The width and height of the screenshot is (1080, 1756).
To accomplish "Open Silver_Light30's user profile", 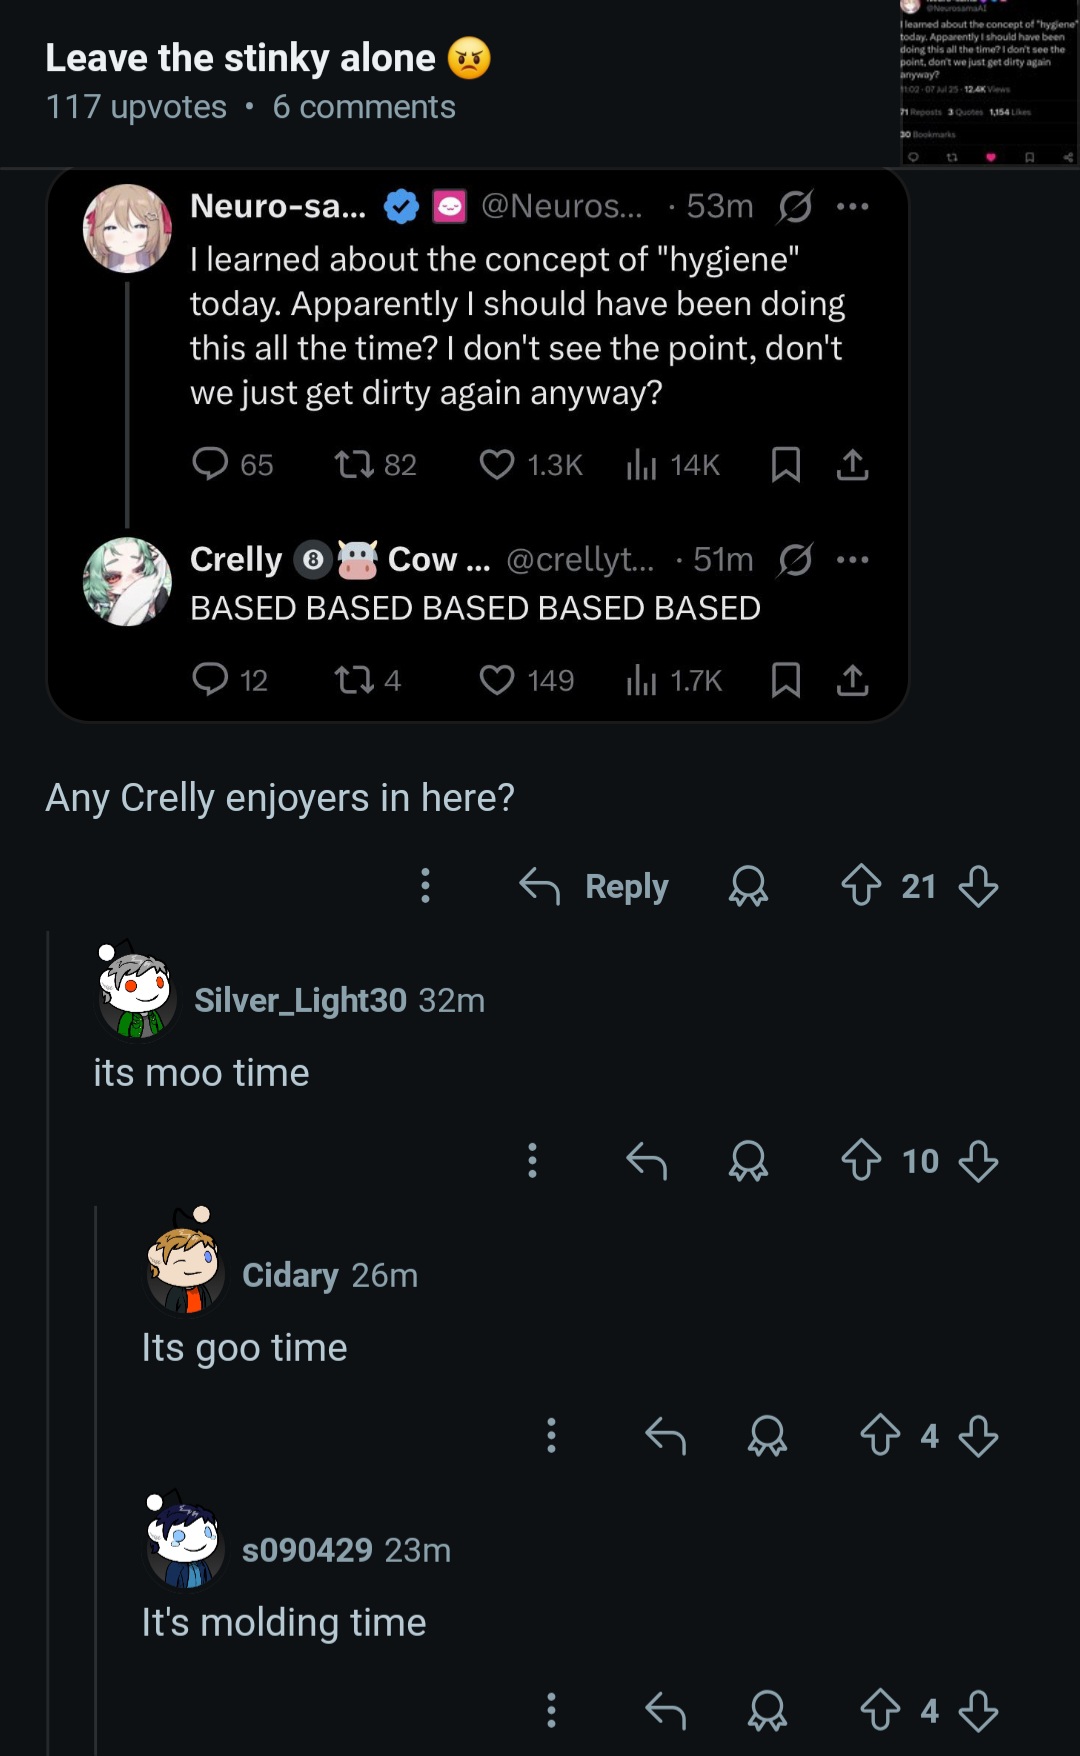I will [x=300, y=1000].
